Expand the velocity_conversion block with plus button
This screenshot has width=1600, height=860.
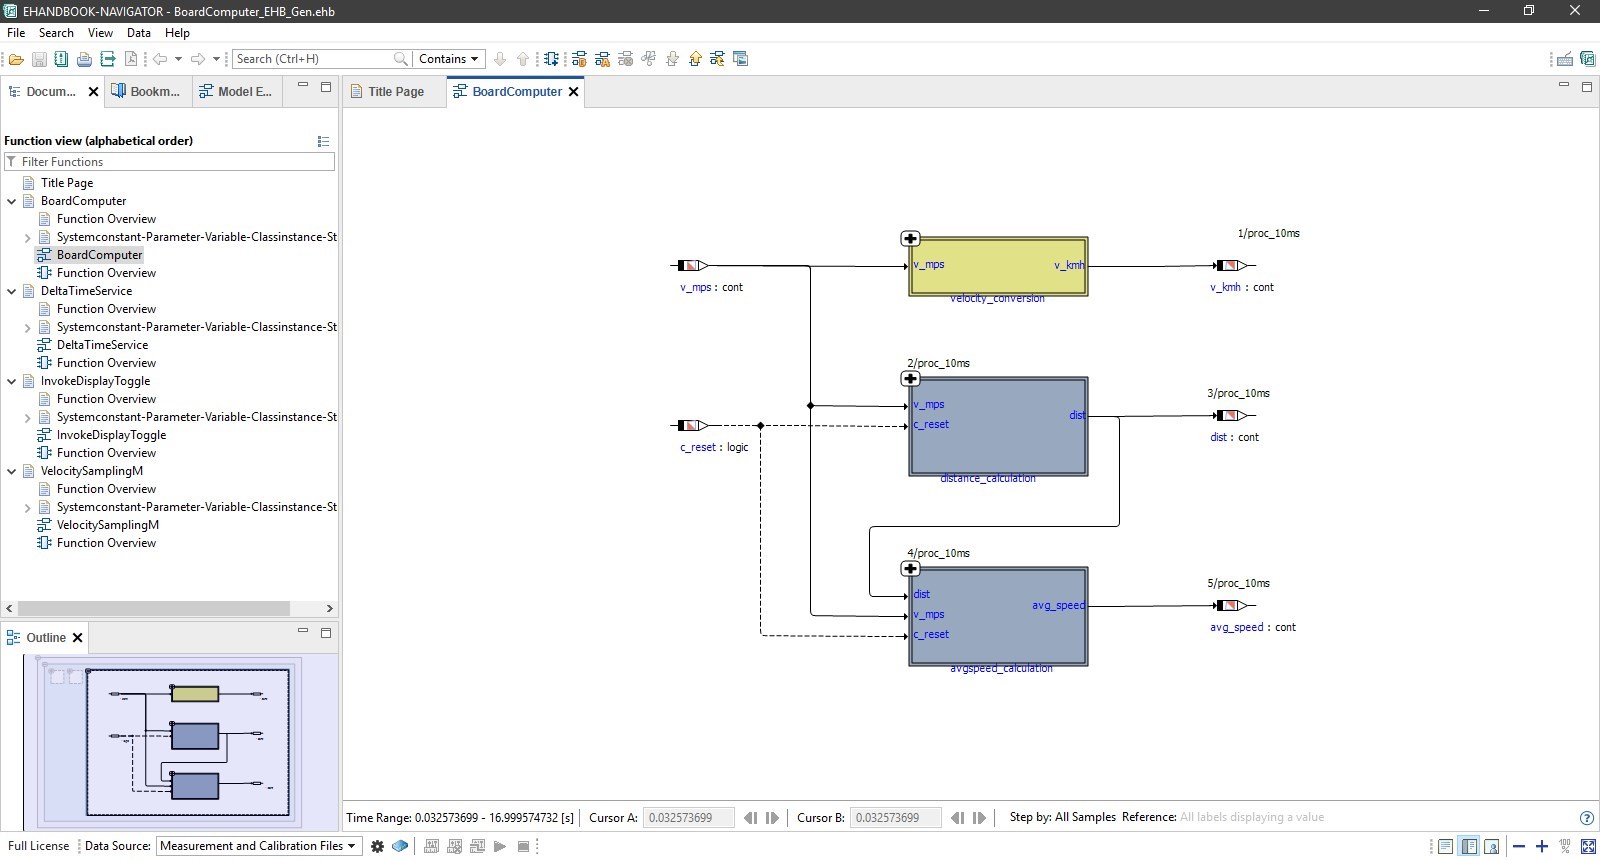[910, 239]
